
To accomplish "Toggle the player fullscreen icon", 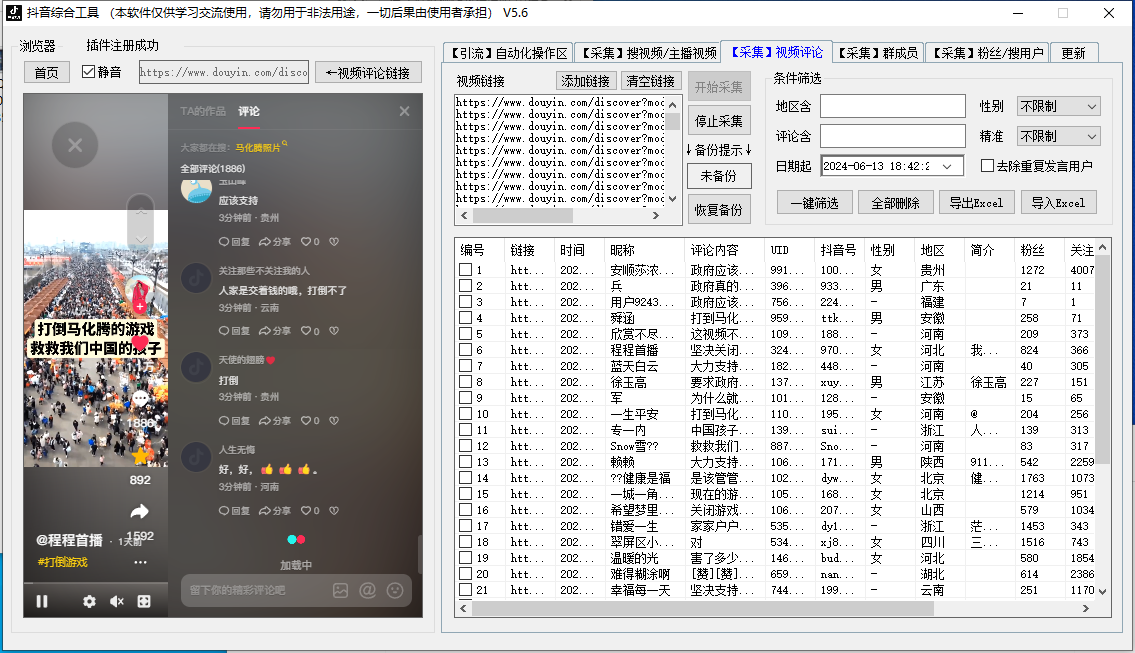I will click(144, 602).
